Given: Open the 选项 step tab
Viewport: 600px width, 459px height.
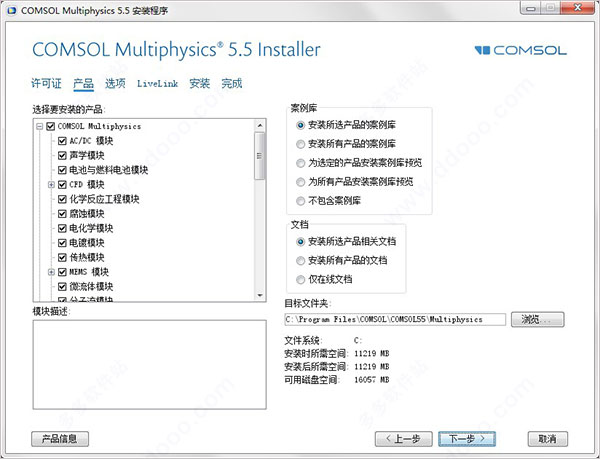Looking at the screenshot, I should pos(115,83).
